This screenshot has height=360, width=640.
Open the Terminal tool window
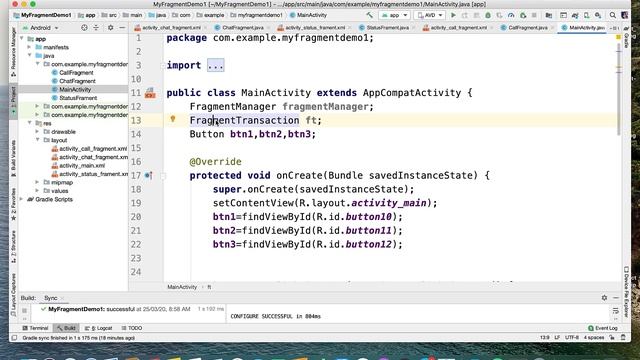click(x=36, y=328)
